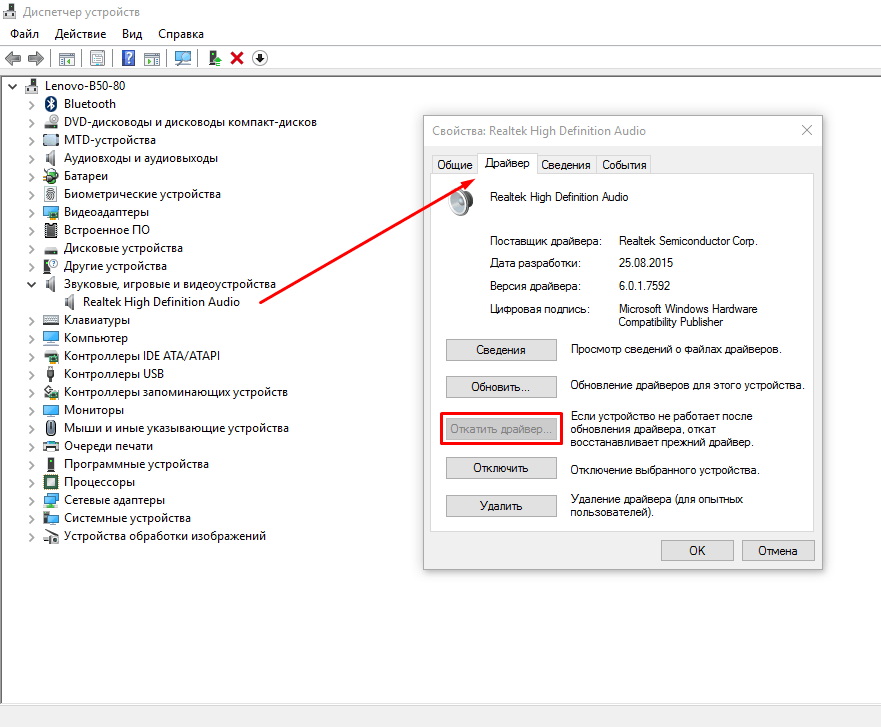
Task: Confirm dialog with OK button
Action: [697, 551]
